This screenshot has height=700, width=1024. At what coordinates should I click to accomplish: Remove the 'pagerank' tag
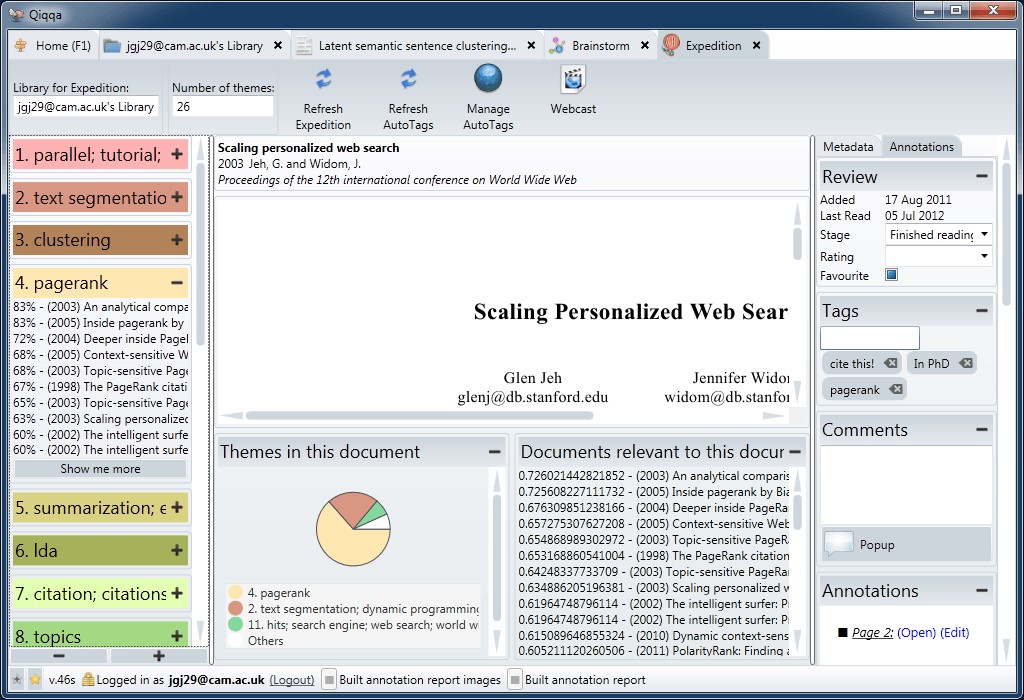pyautogui.click(x=895, y=389)
